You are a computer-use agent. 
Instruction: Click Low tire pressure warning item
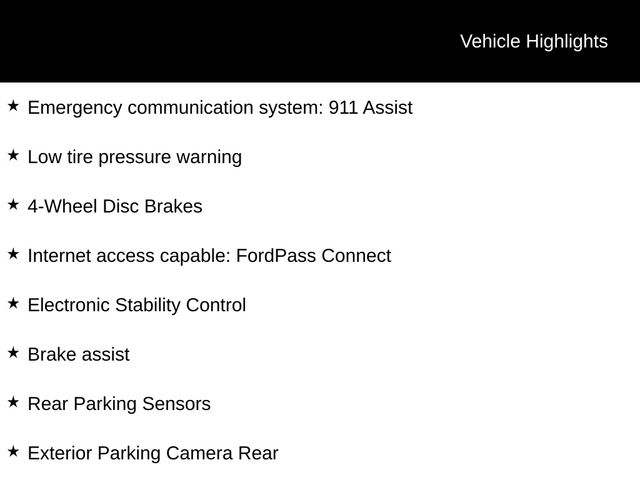click(x=135, y=158)
